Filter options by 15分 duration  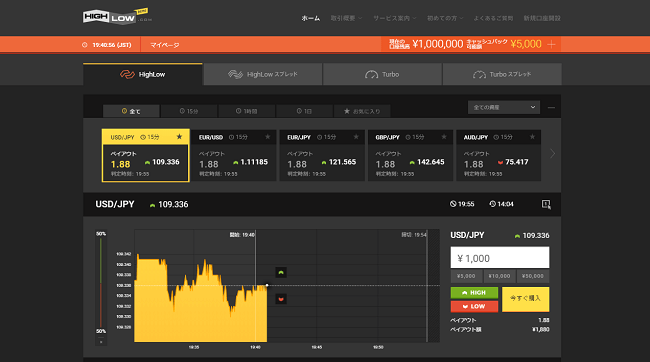point(189,111)
